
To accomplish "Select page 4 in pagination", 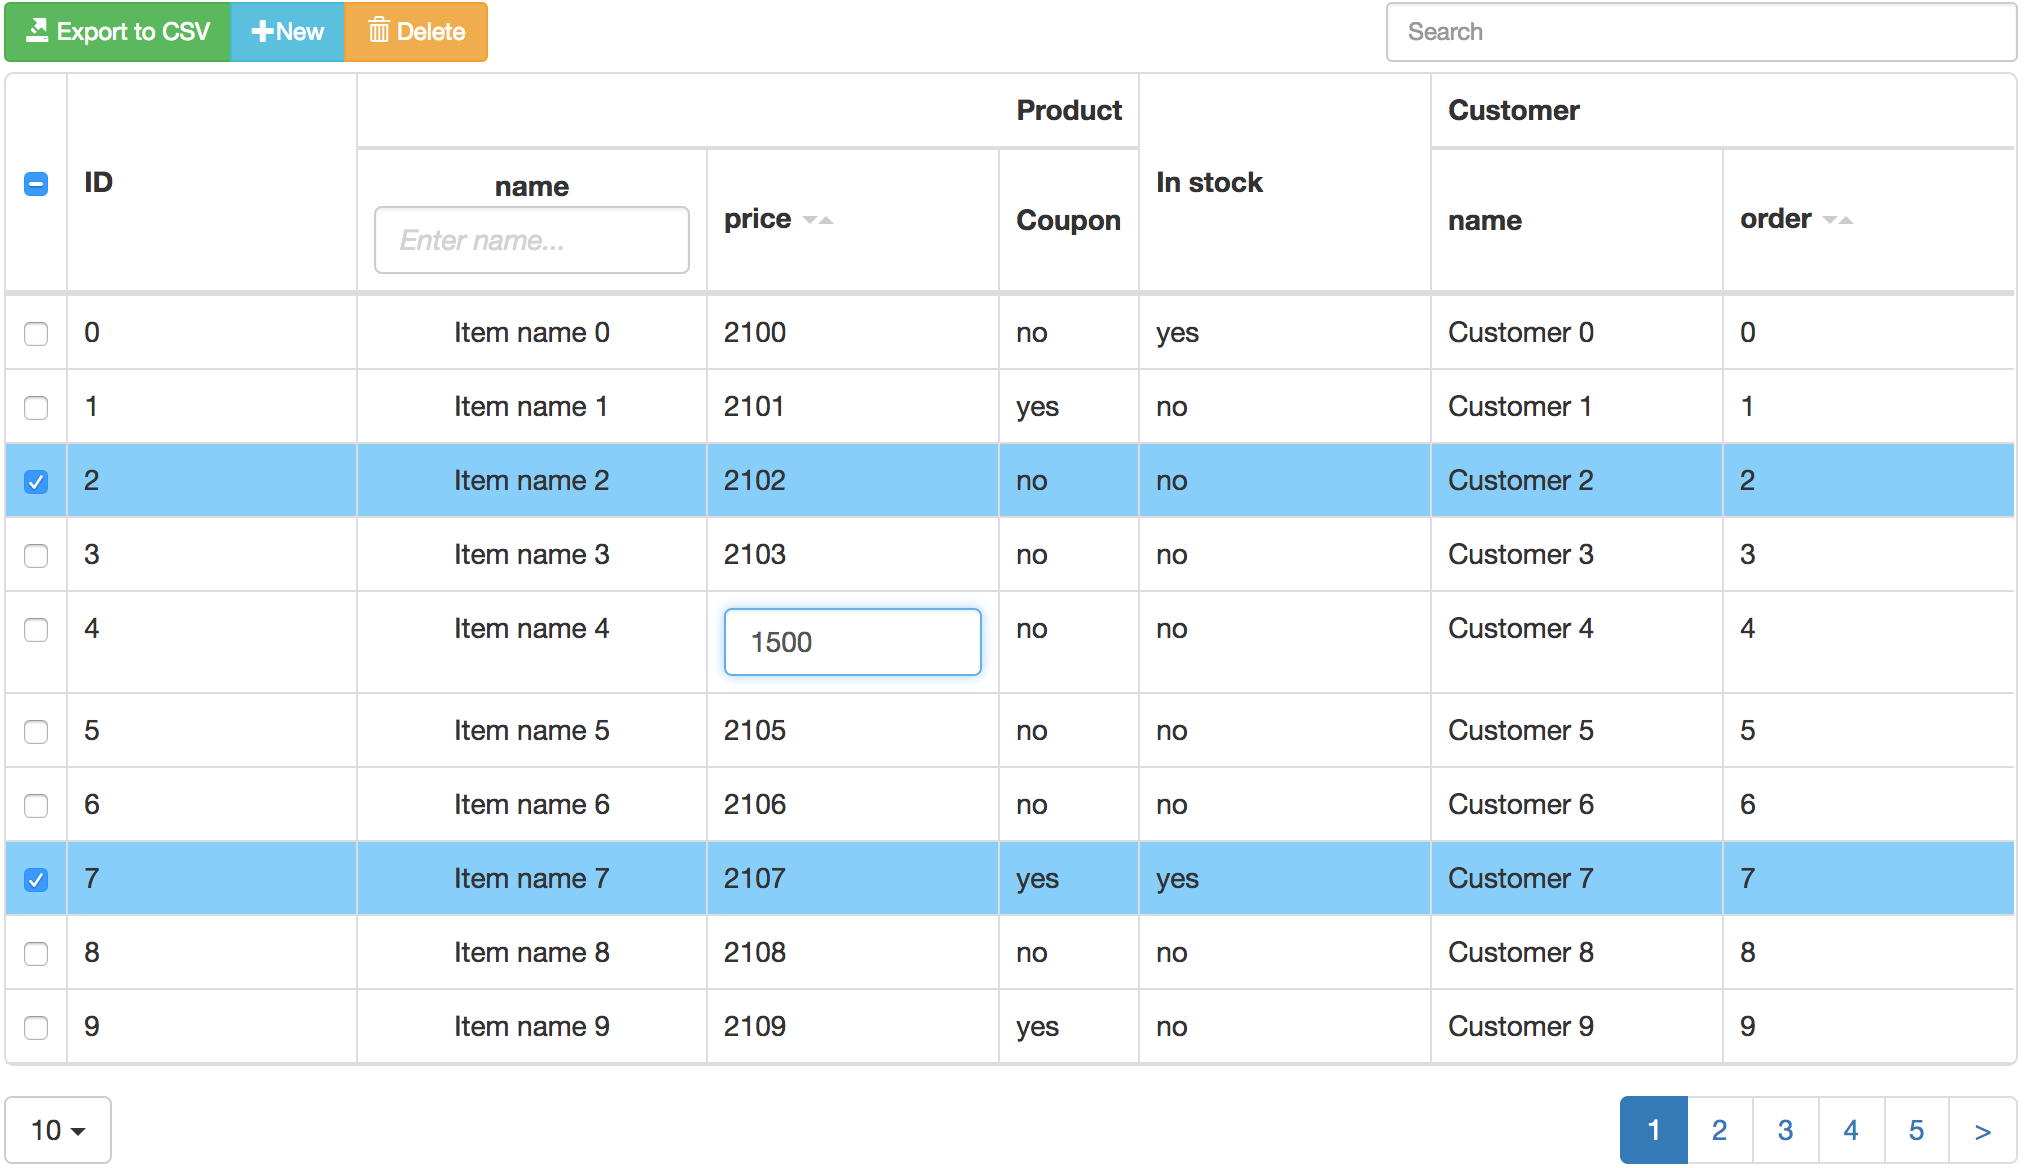I will [1852, 1128].
